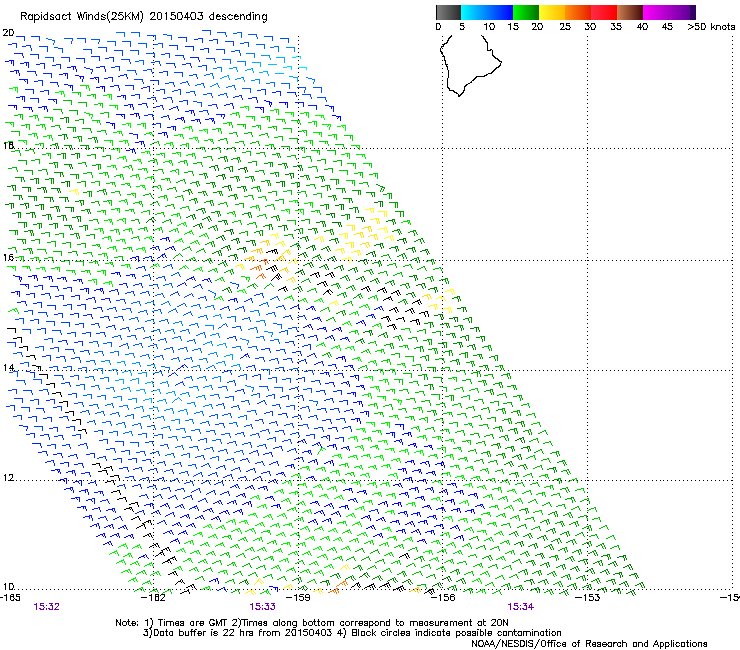Click the purple time label 15:34
This screenshot has height=650, width=740.
(x=521, y=607)
